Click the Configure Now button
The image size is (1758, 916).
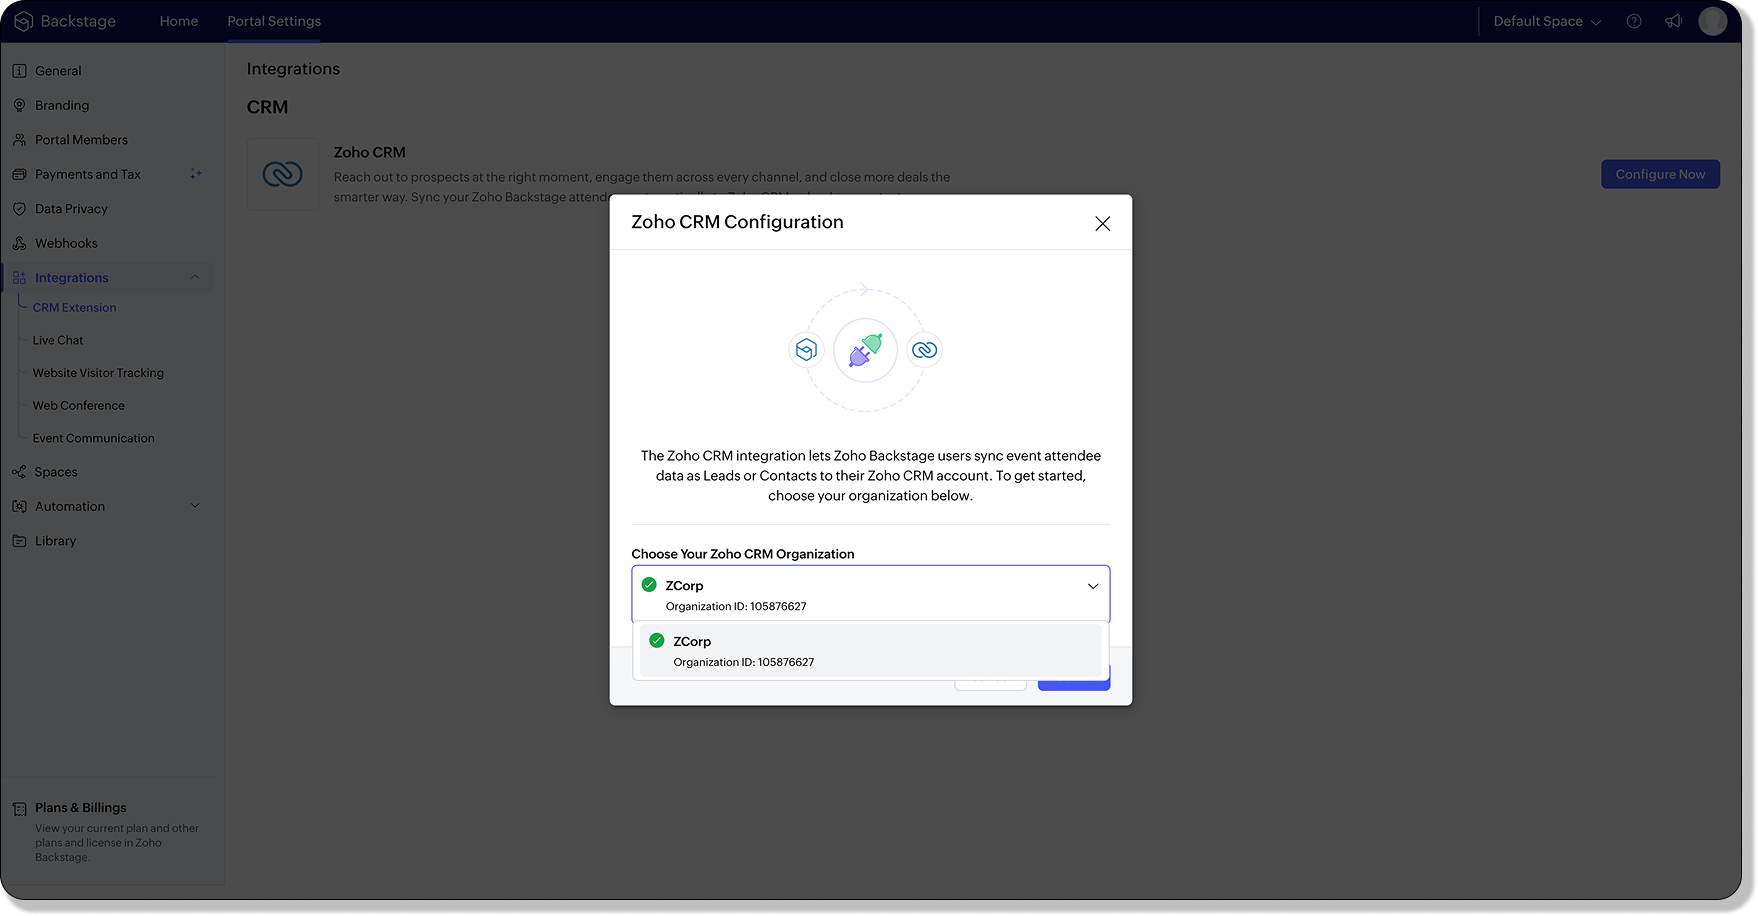tap(1660, 174)
